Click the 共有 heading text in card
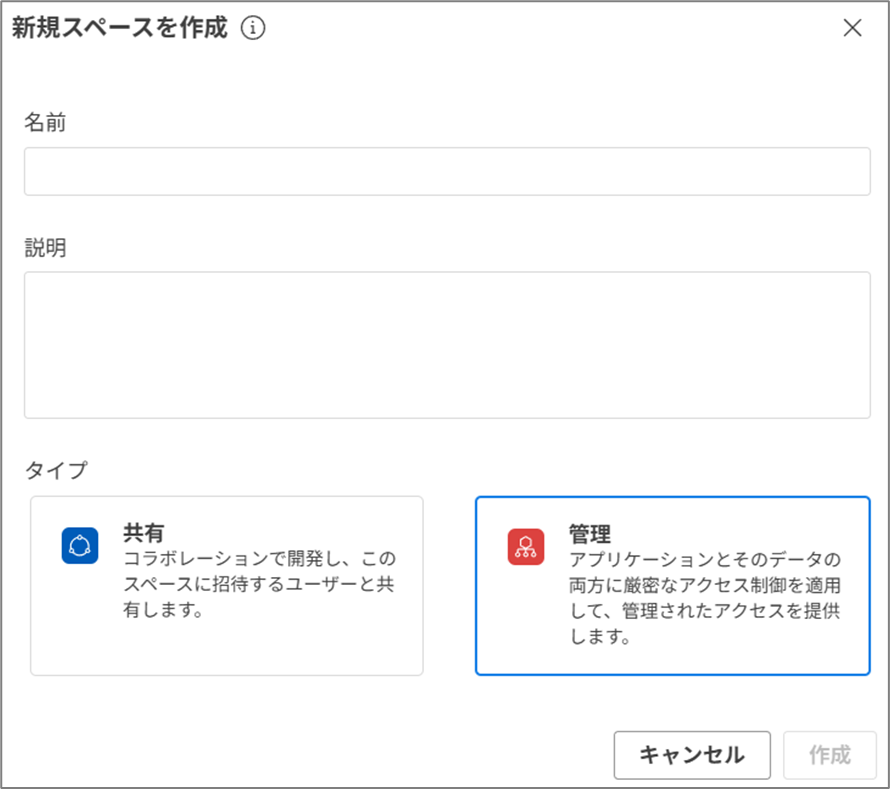 [x=143, y=533]
